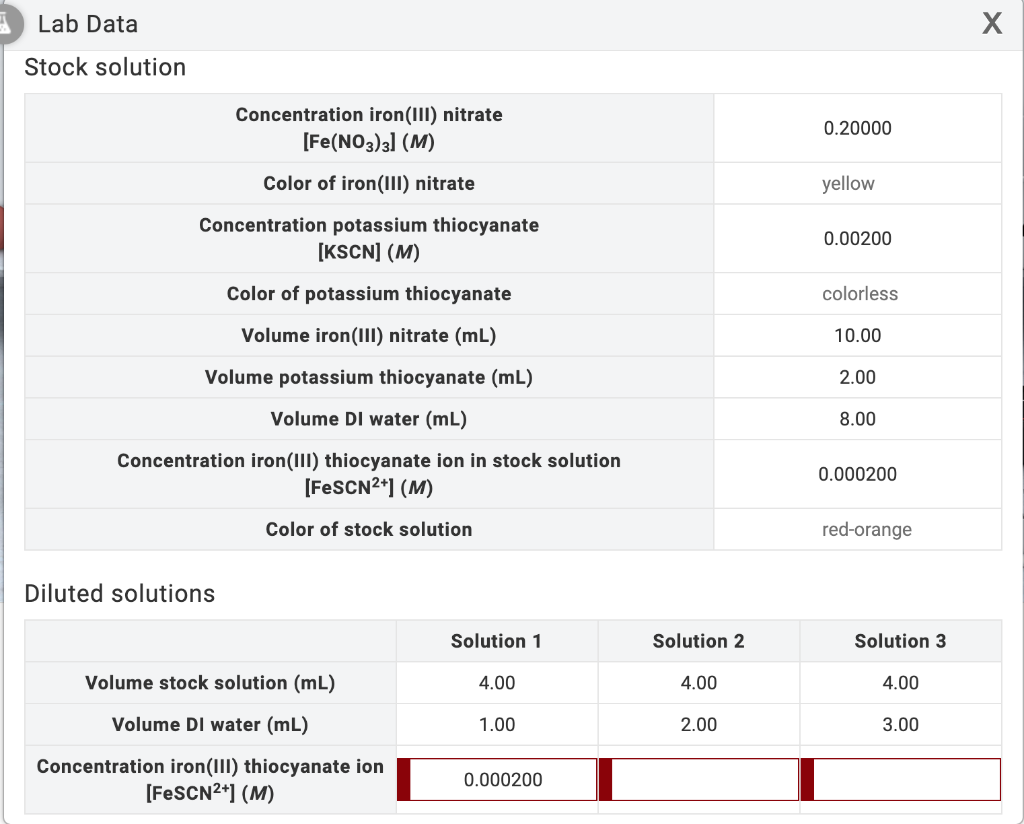This screenshot has width=1024, height=824.
Task: Click the color value 'red-orange'
Action: (867, 530)
